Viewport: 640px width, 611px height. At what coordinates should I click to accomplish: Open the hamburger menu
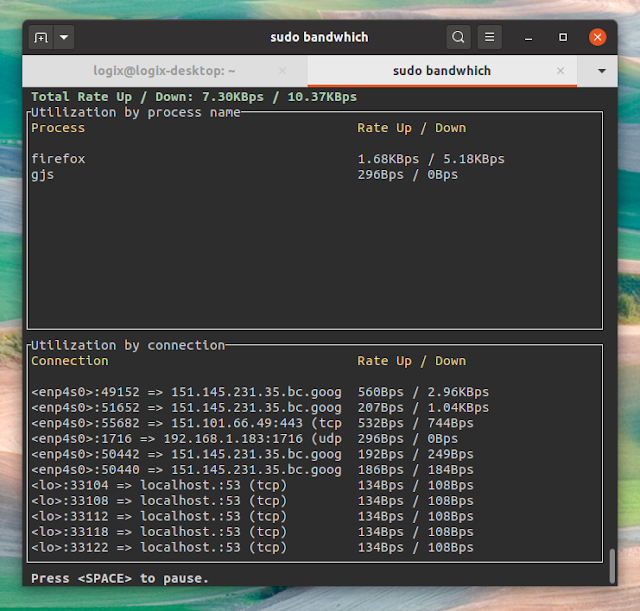(x=489, y=38)
